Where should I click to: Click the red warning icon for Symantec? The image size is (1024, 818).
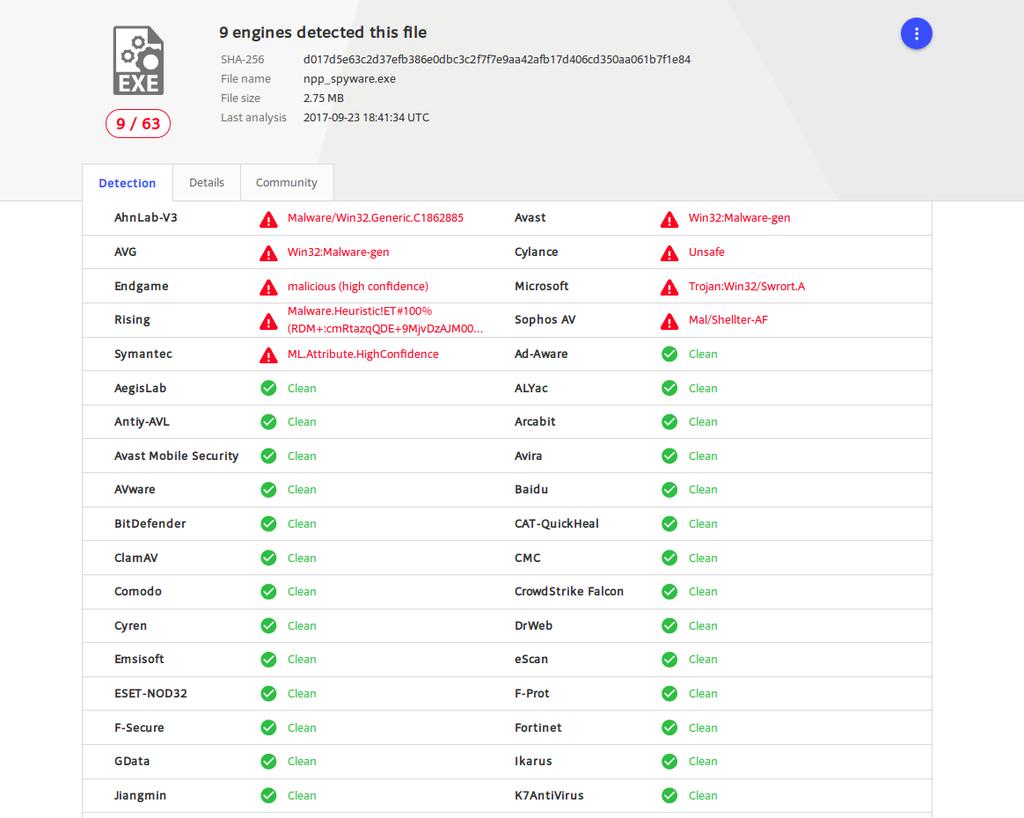[x=268, y=354]
